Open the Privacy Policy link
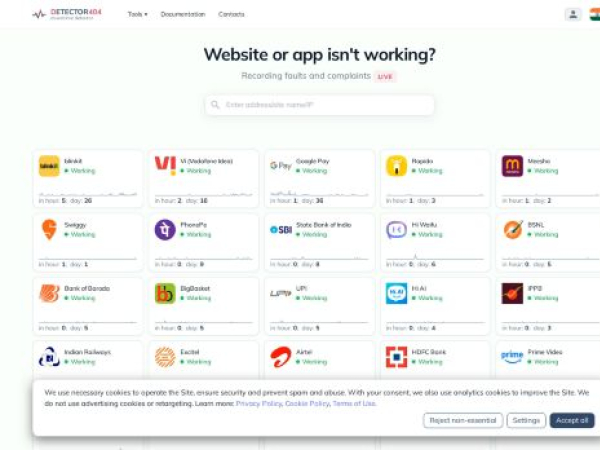This screenshot has width=600, height=450. click(x=259, y=403)
